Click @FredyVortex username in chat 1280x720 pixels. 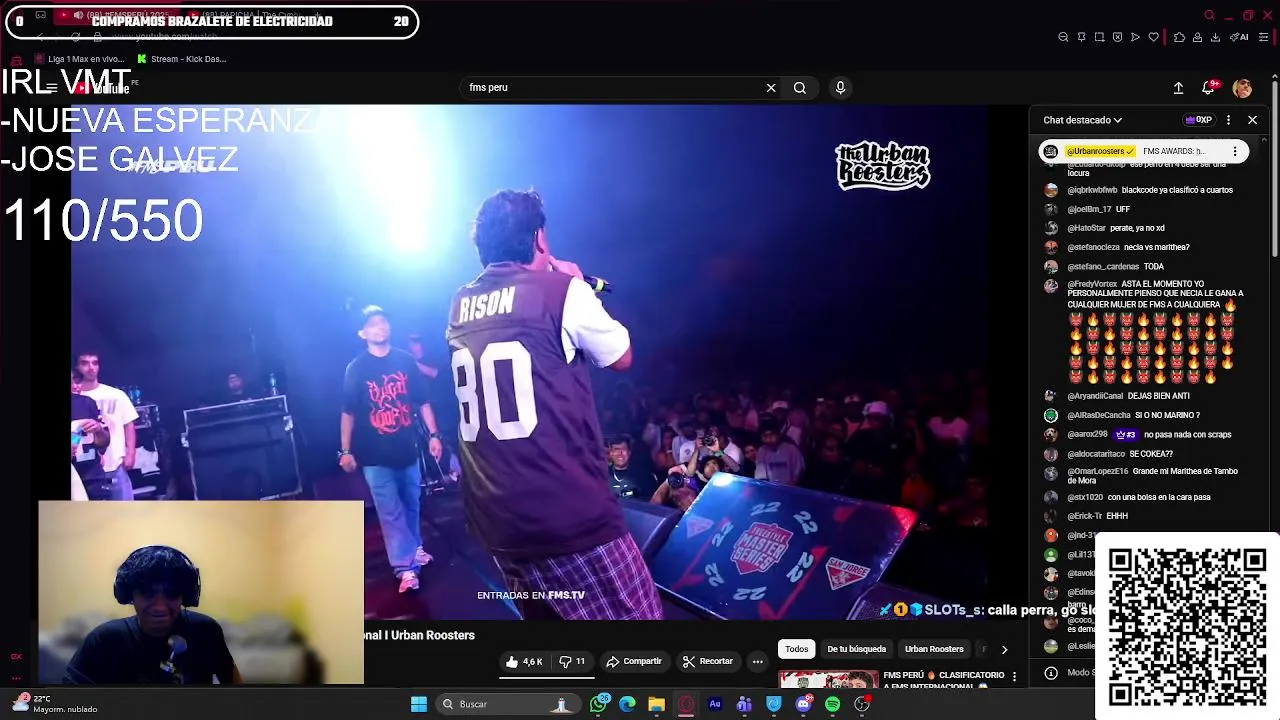tap(1092, 285)
